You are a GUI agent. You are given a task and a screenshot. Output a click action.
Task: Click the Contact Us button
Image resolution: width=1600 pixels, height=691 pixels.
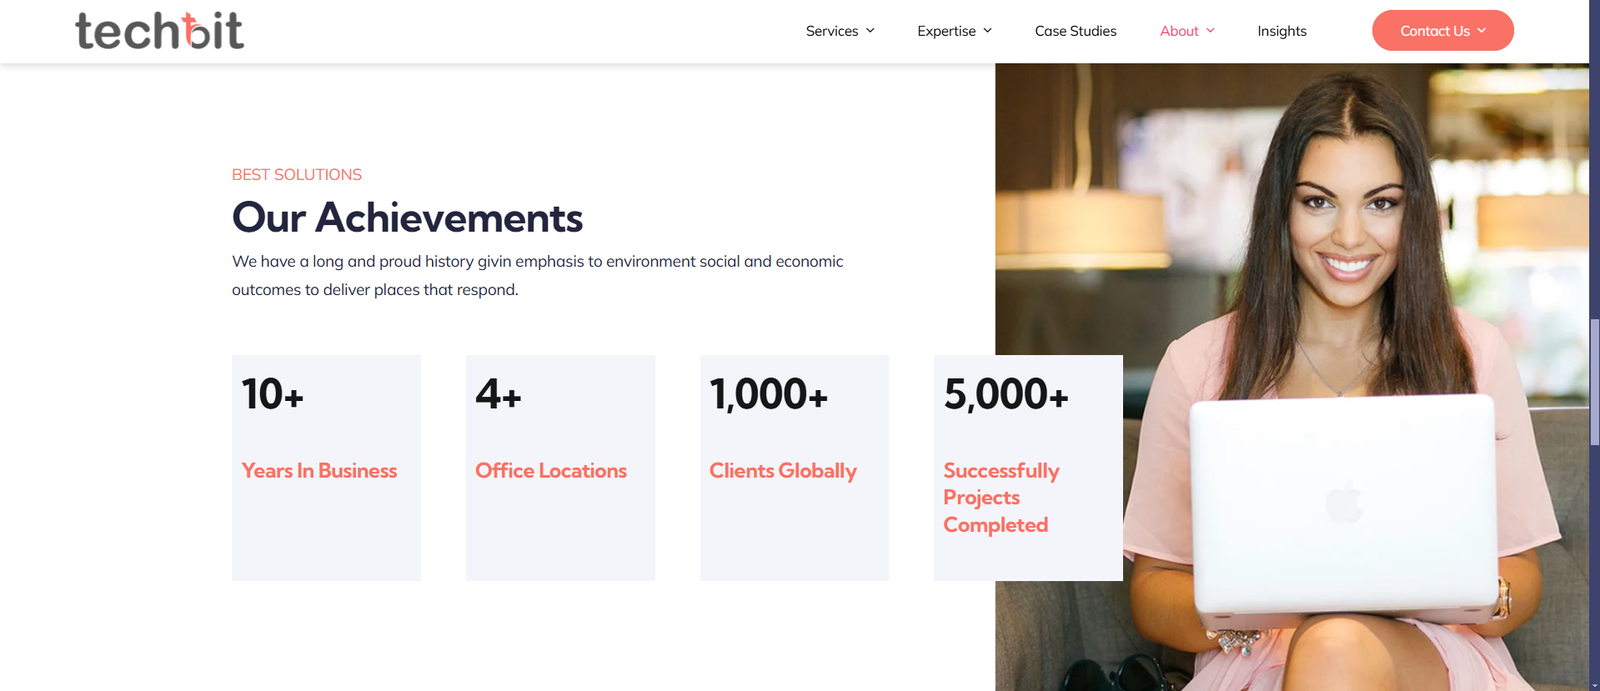[1443, 30]
